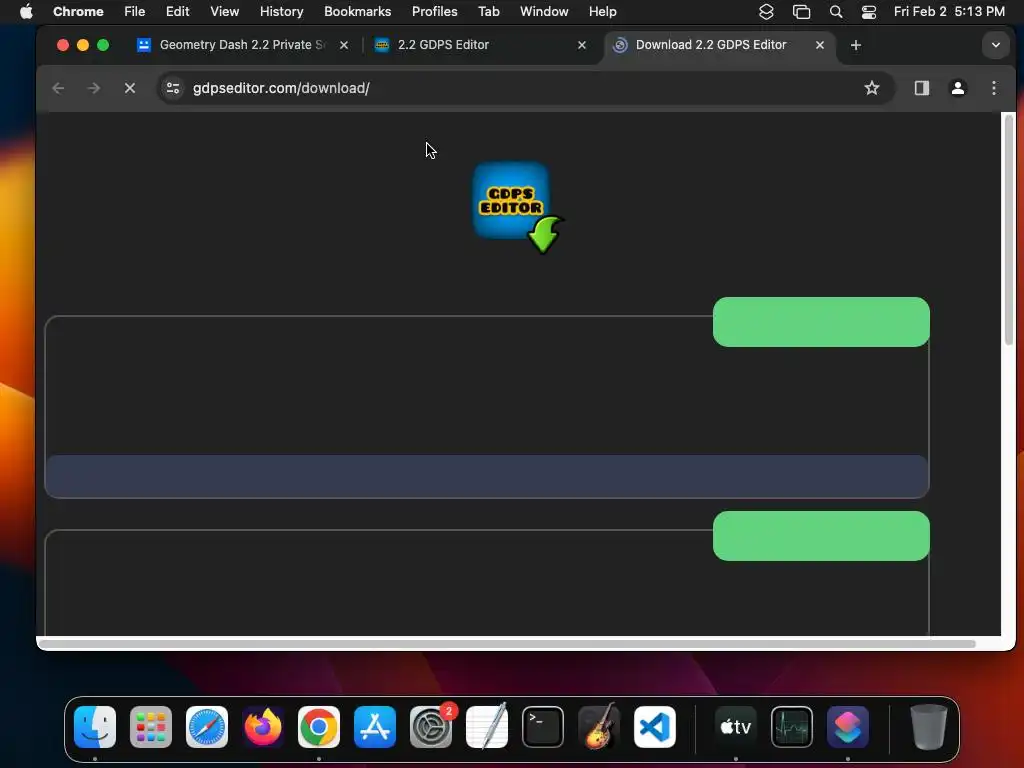
Task: Launch GarageBand from the Dock
Action: point(599,727)
